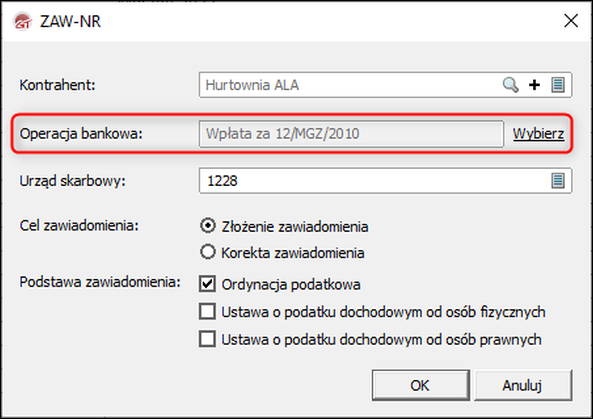593x419 pixels.
Task: Close the ZAW-NR dialog window
Action: coord(571,21)
